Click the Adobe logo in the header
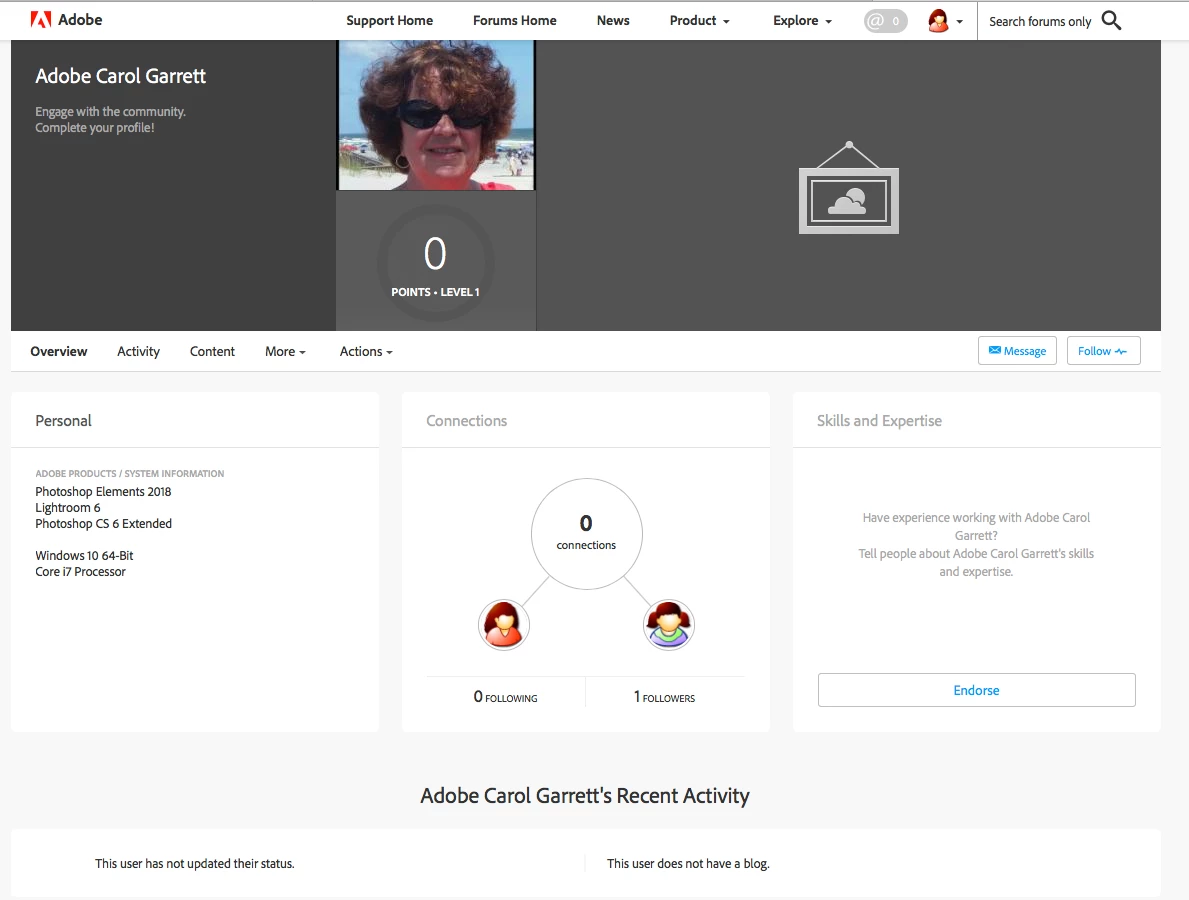 pyautogui.click(x=66, y=20)
